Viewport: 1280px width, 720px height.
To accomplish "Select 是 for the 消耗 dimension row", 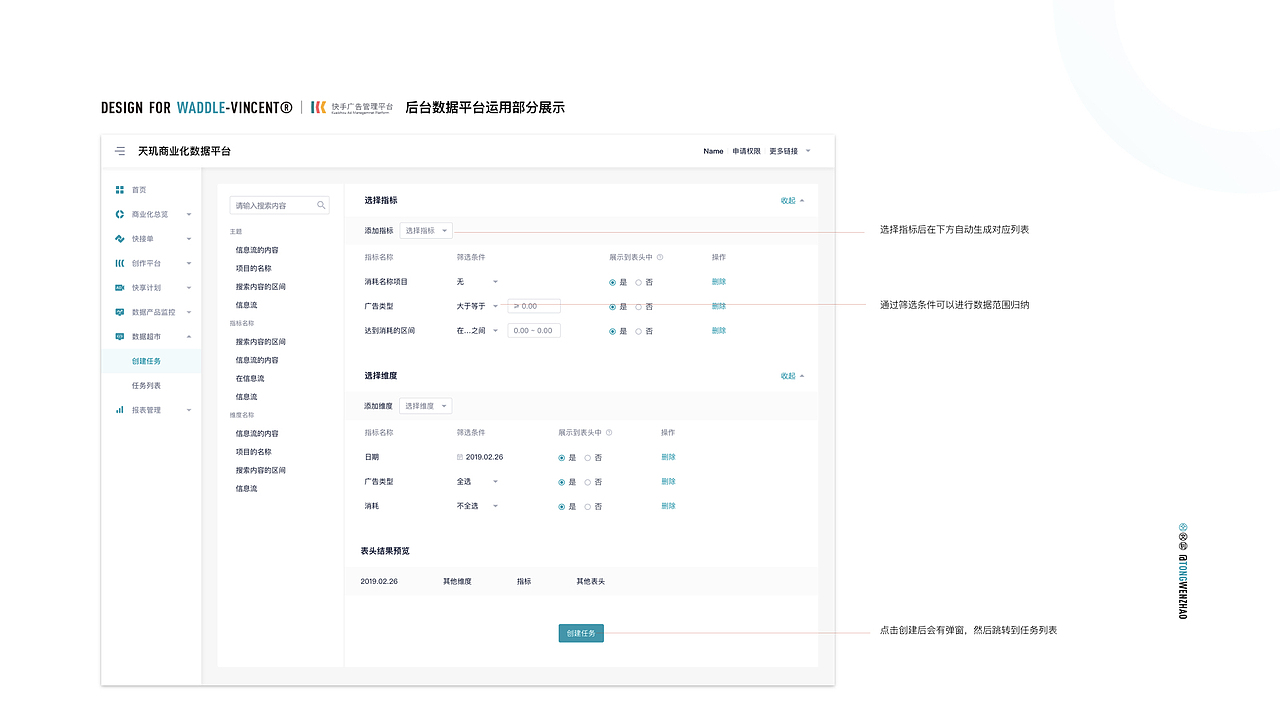I will tap(561, 507).
